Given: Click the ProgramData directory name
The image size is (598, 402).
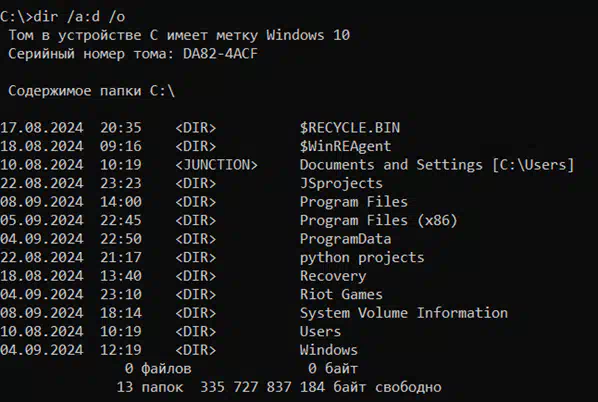Looking at the screenshot, I should [x=345, y=239].
